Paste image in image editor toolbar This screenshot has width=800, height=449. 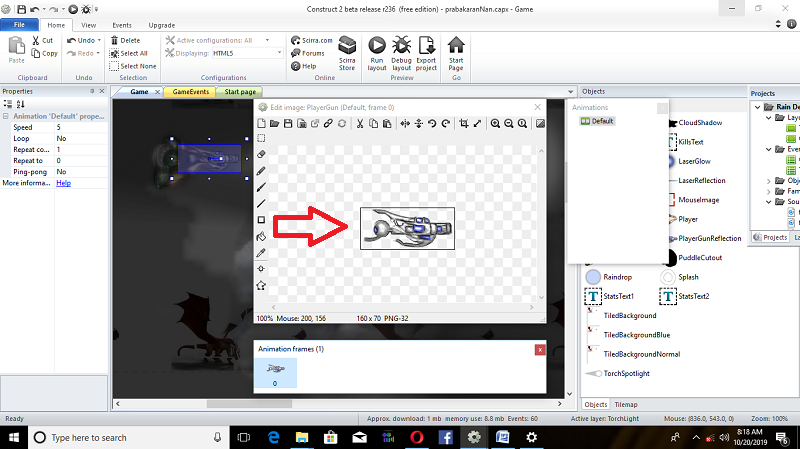point(387,123)
